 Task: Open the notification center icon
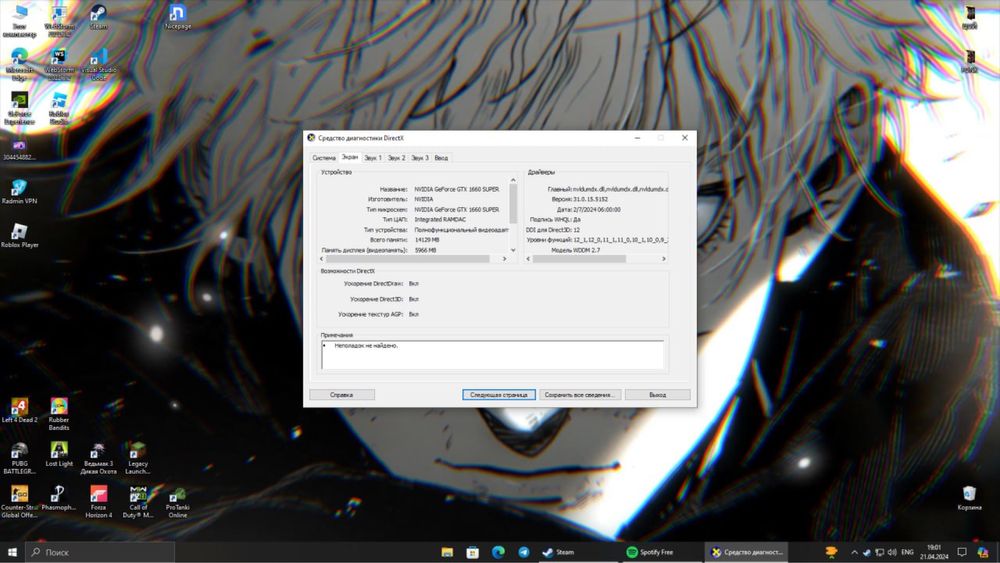pos(962,552)
